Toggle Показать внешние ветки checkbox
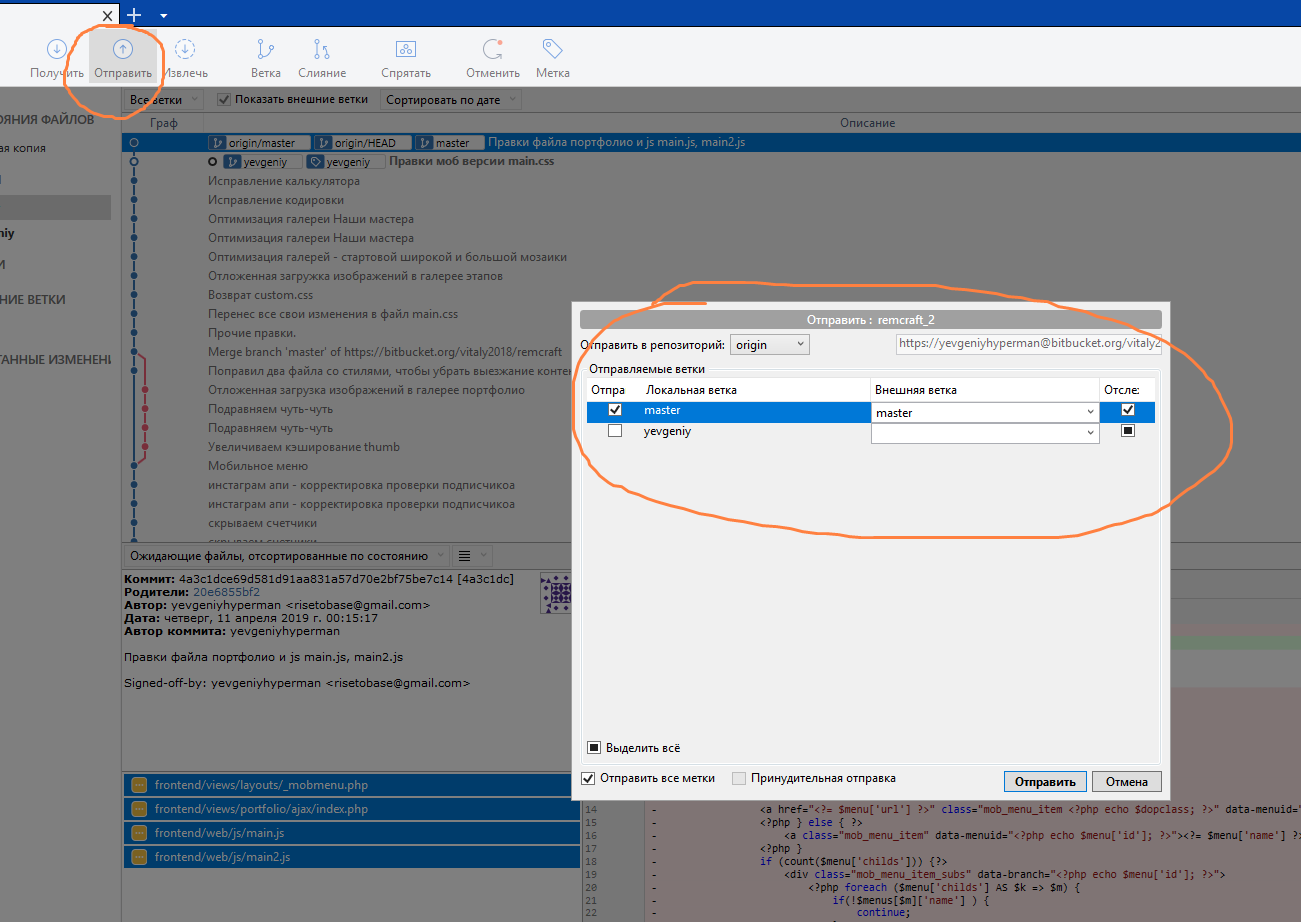The height and width of the screenshot is (922, 1301). 224,100
